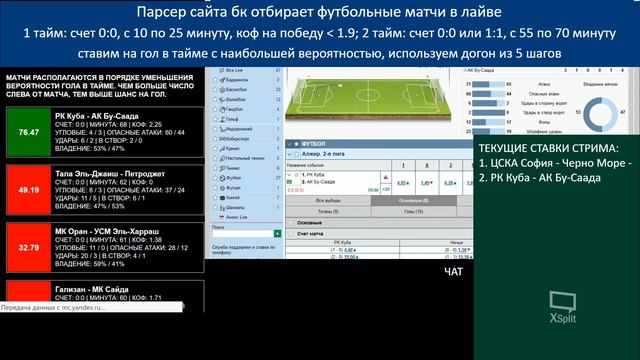Select correct score (0 - 0) 1.30
Screen dimensions: 640x360
point(456,250)
